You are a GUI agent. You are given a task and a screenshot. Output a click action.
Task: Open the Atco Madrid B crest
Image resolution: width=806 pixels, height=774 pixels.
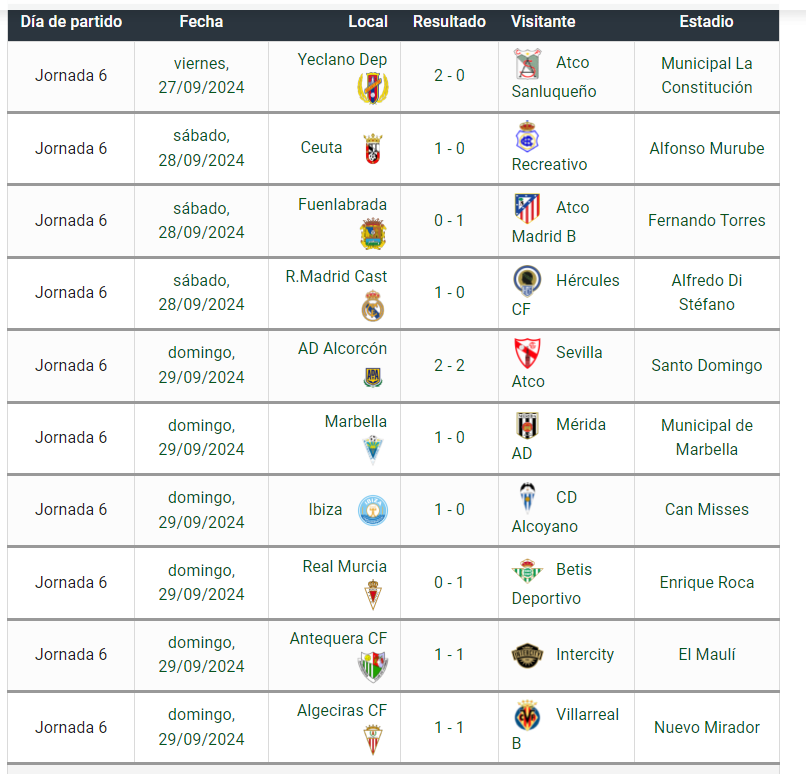527,208
